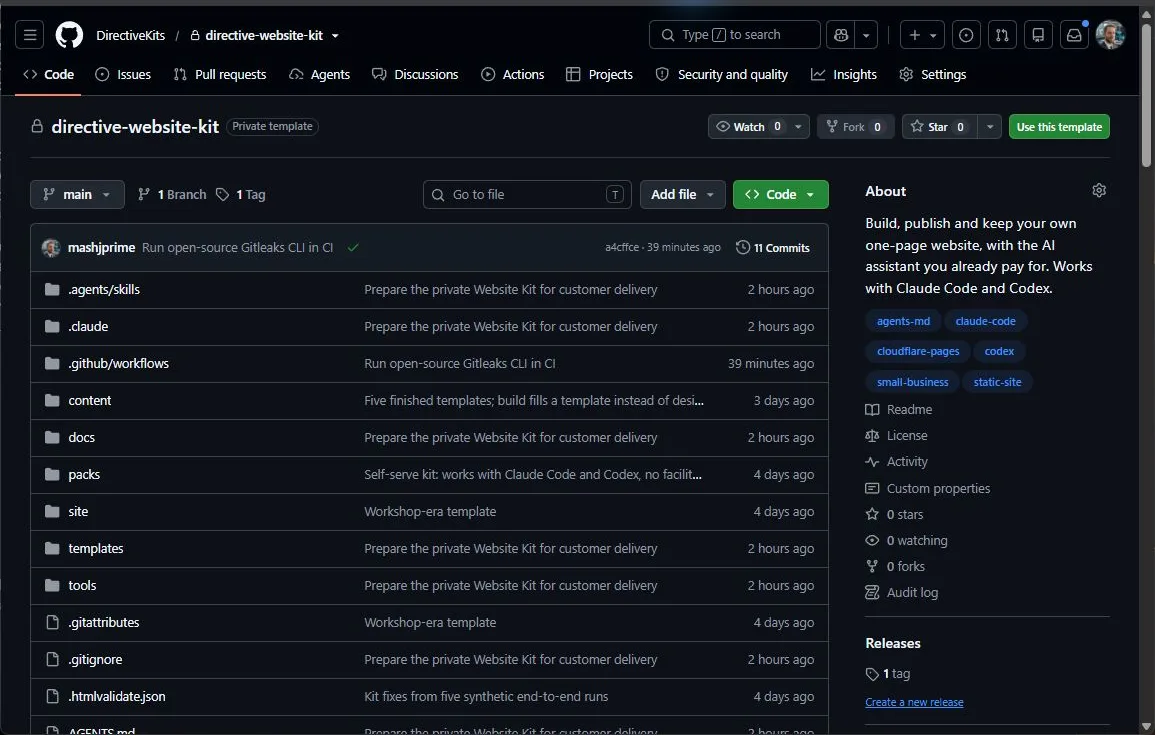
Task: Open the main branch selector dropdown
Action: pyautogui.click(x=77, y=194)
